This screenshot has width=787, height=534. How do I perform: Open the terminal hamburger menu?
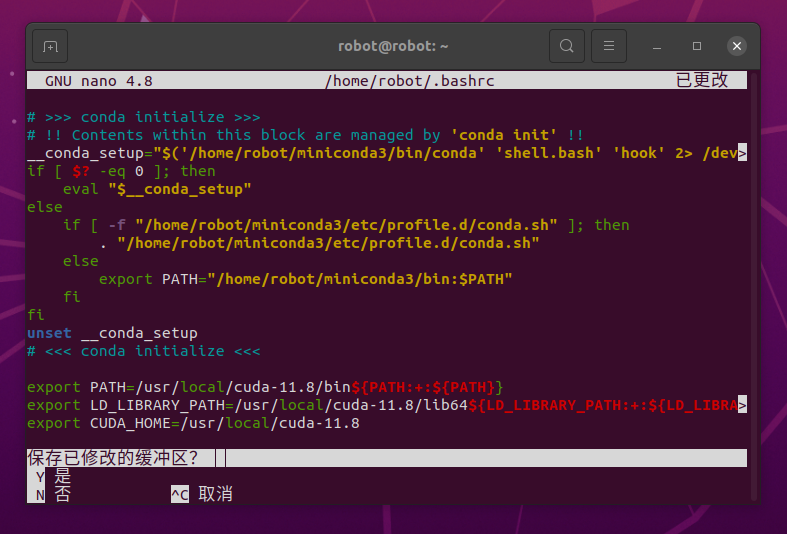click(x=609, y=46)
